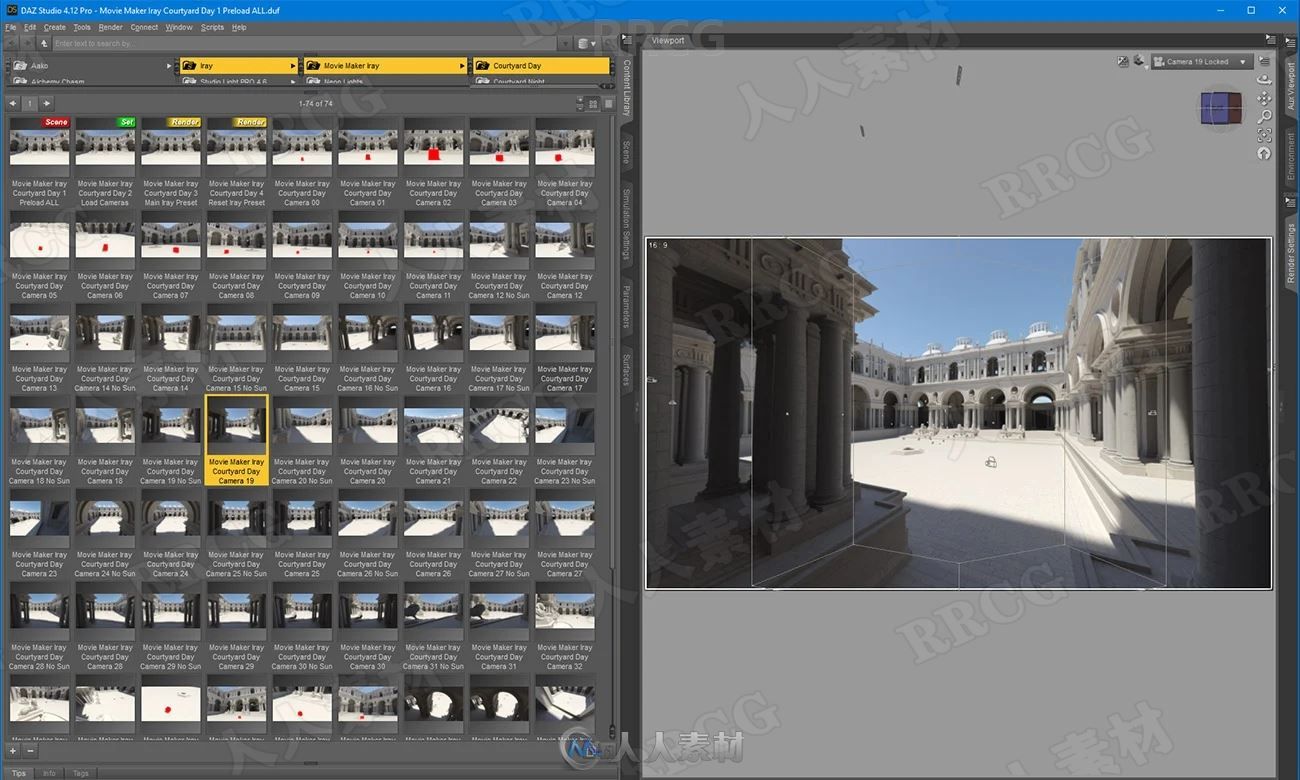
Task: Switch to thumbnail grid view icon
Action: (x=593, y=103)
